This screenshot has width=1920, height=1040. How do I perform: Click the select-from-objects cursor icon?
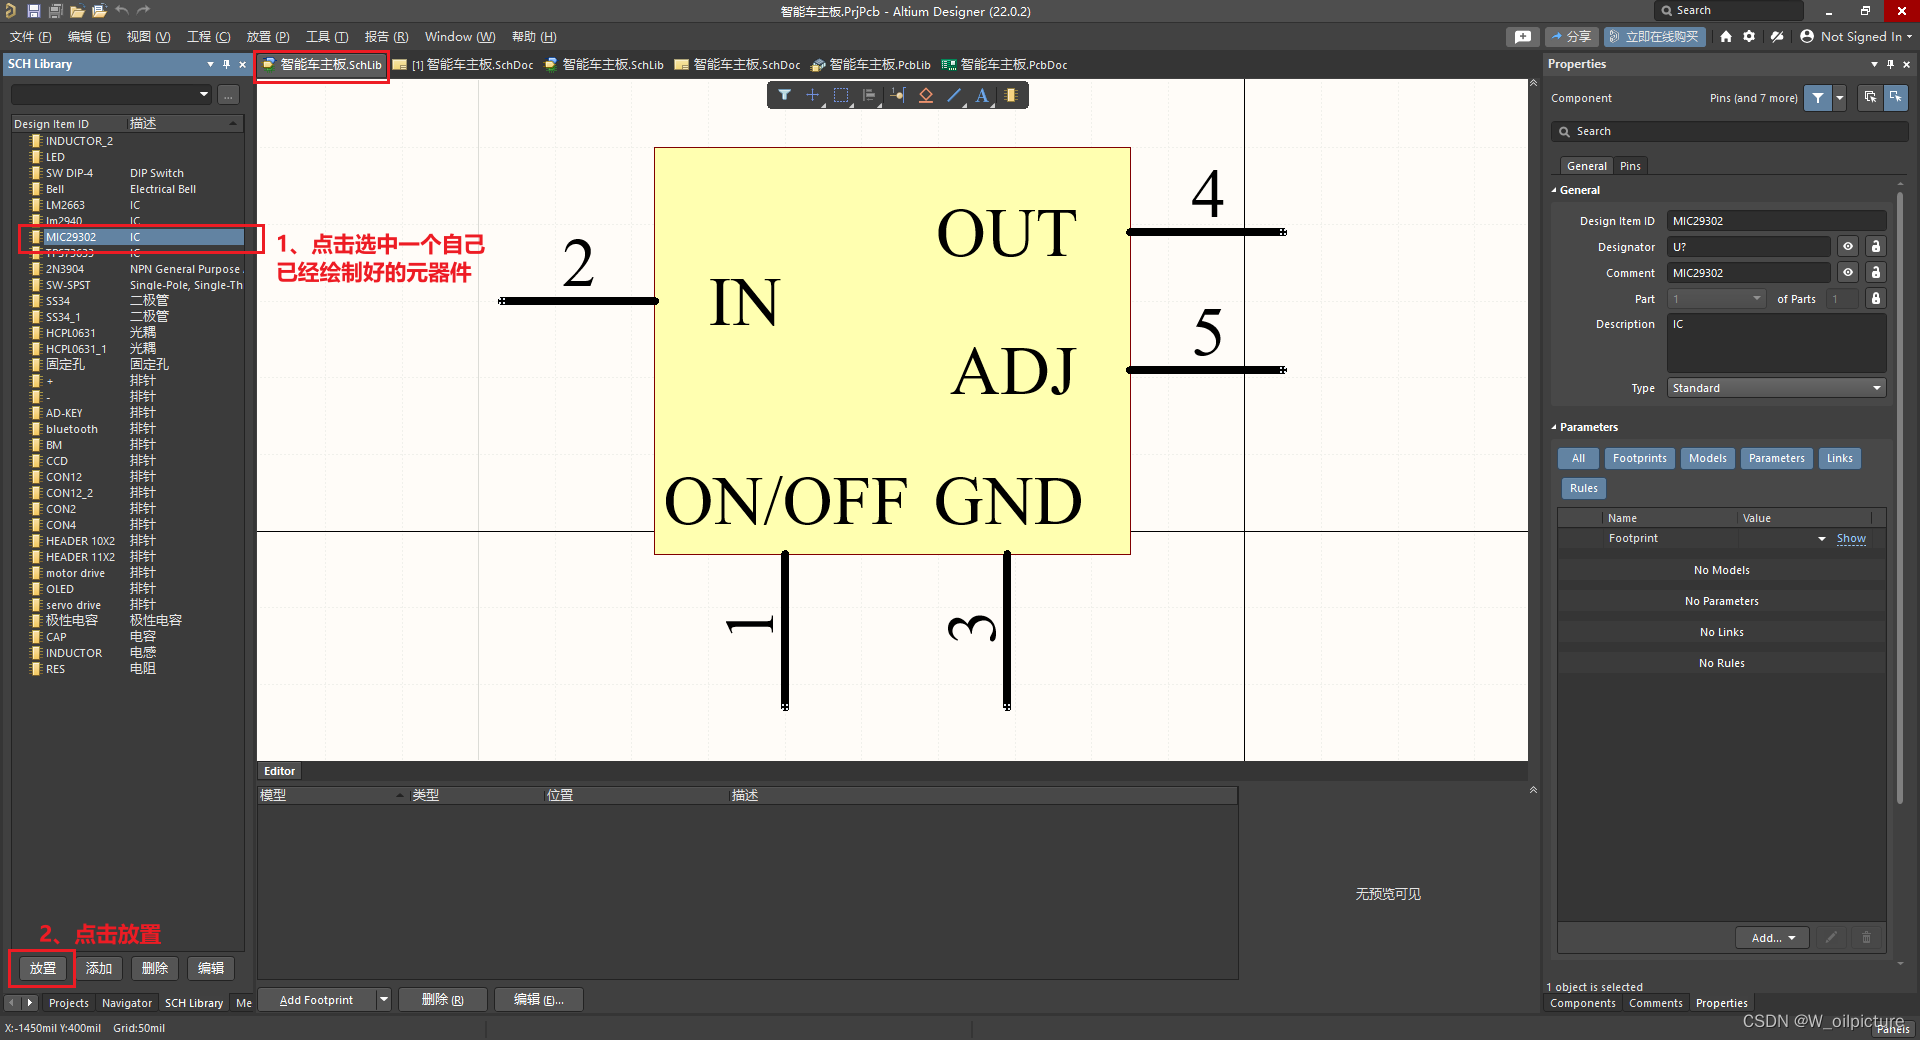pos(1870,97)
